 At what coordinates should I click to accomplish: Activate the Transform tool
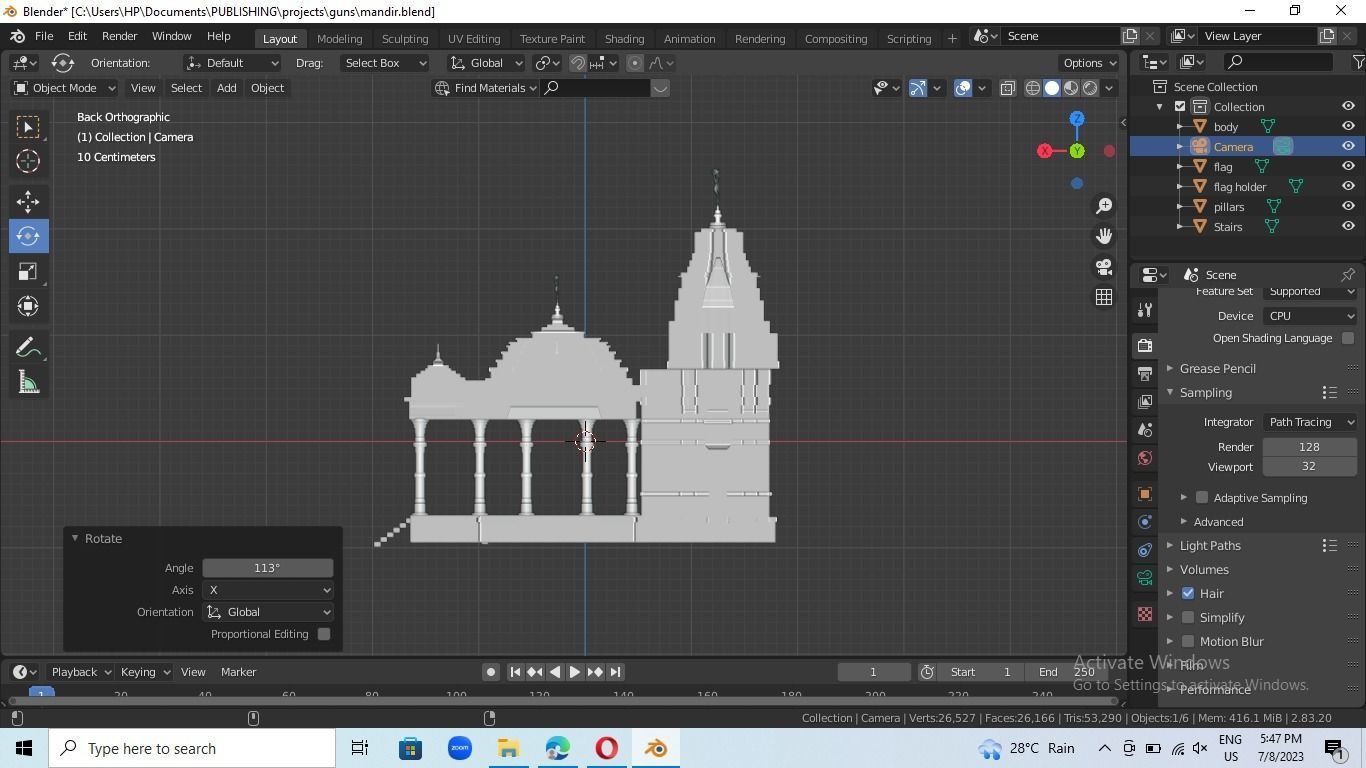28,306
